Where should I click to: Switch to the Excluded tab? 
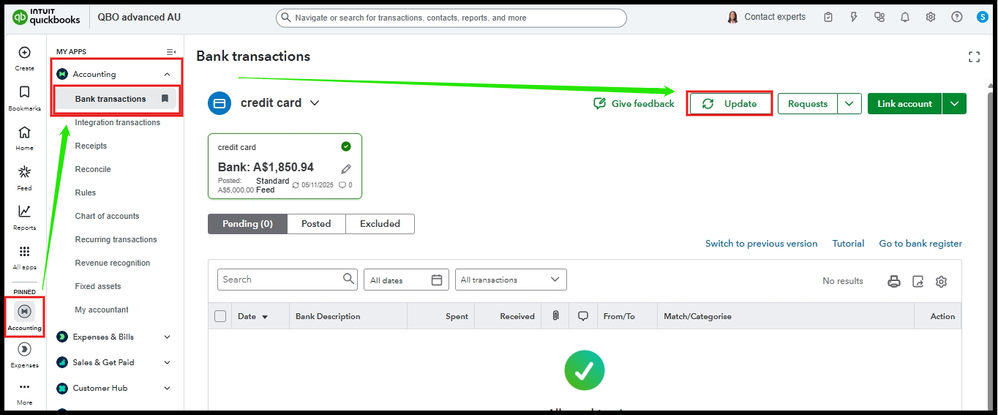tap(380, 224)
